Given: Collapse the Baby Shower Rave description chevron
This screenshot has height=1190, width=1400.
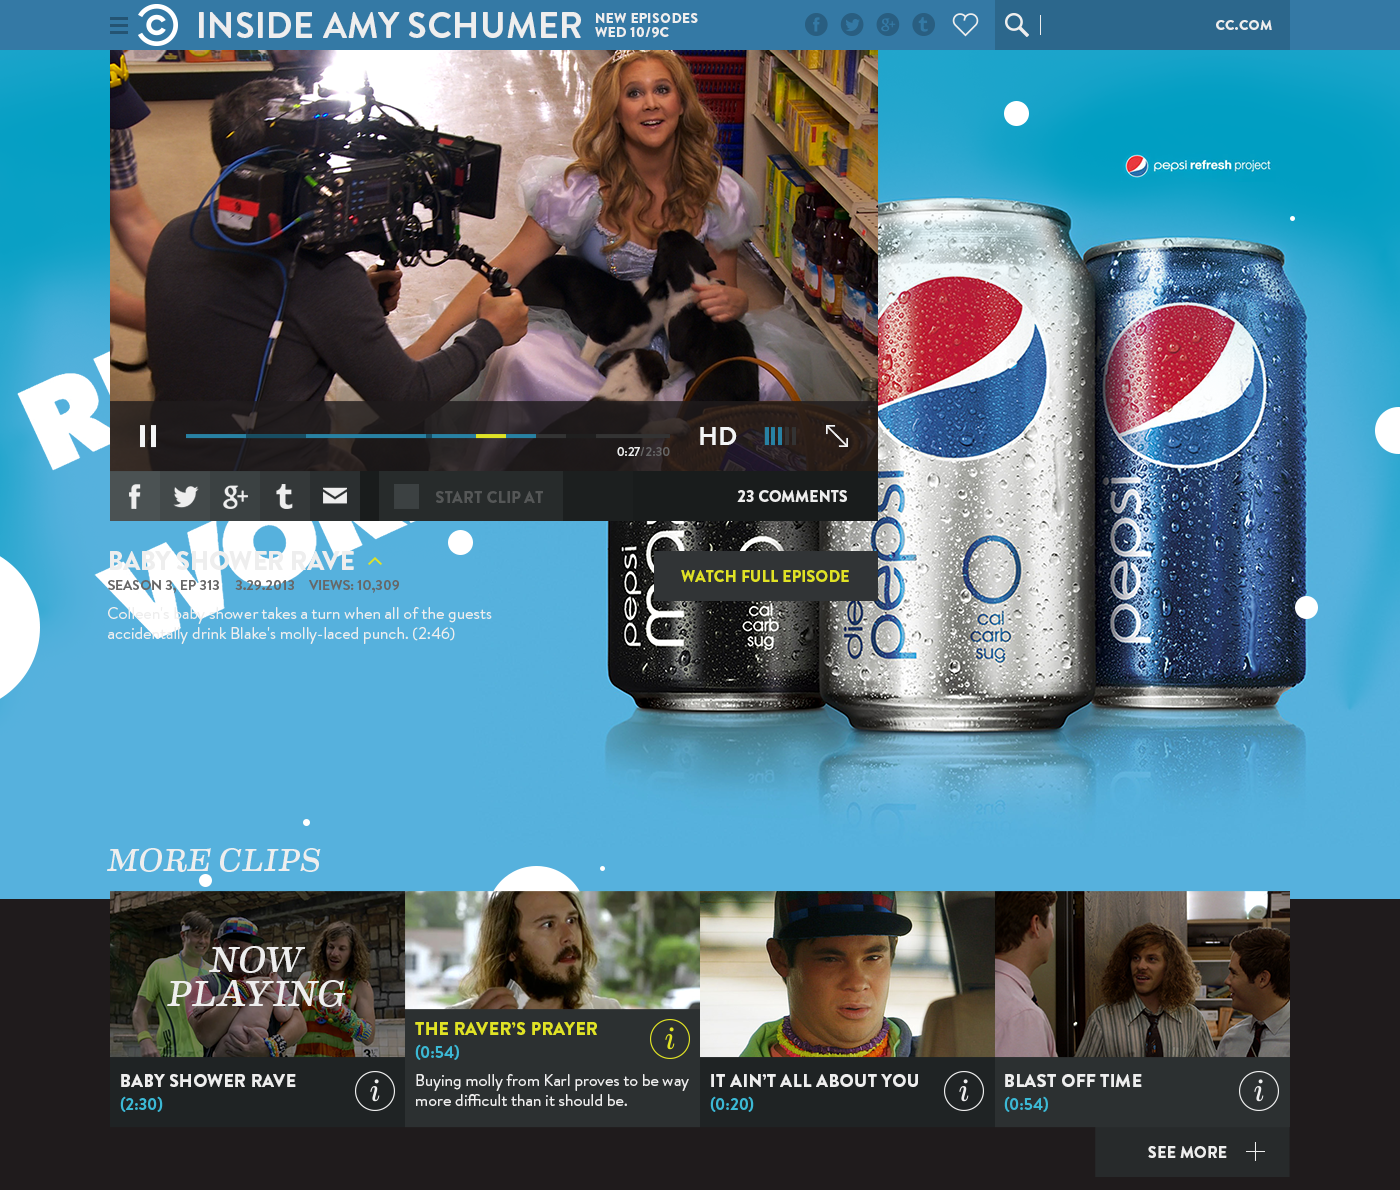Looking at the screenshot, I should (x=375, y=562).
